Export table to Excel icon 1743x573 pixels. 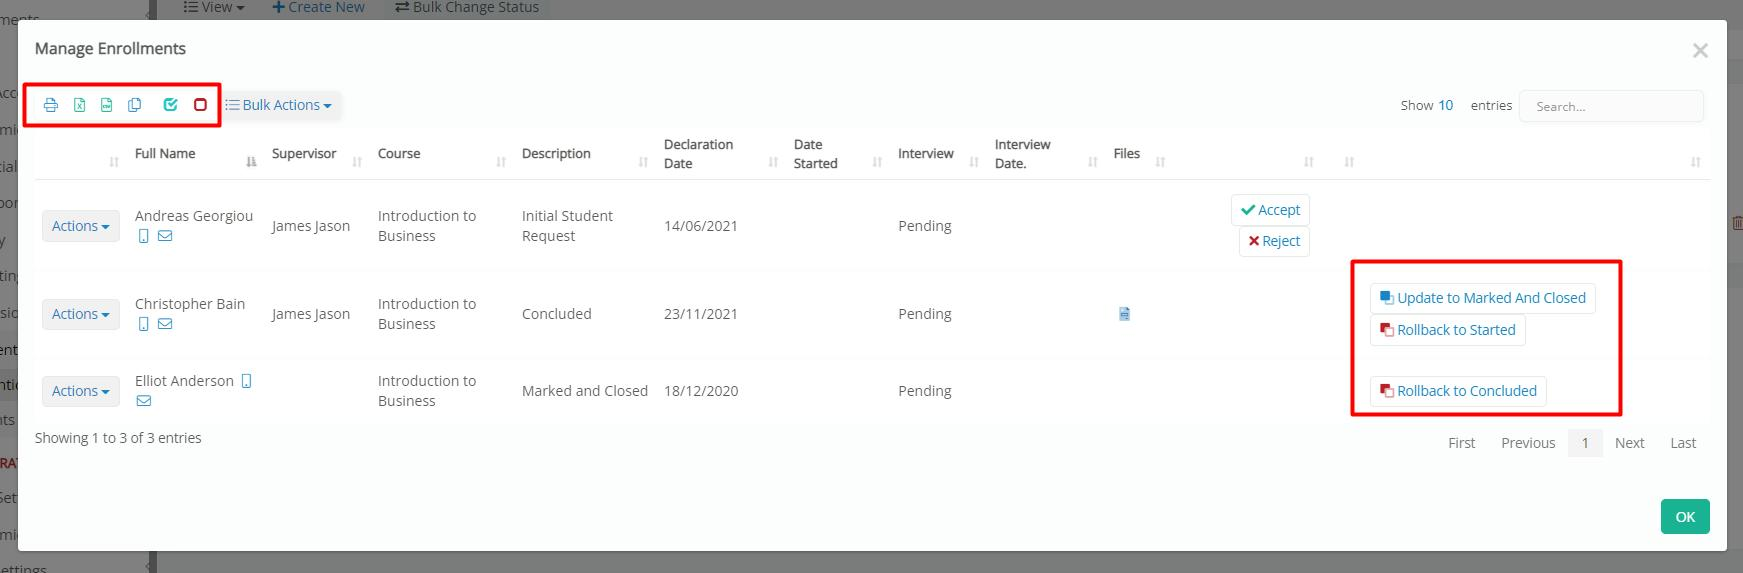click(79, 105)
